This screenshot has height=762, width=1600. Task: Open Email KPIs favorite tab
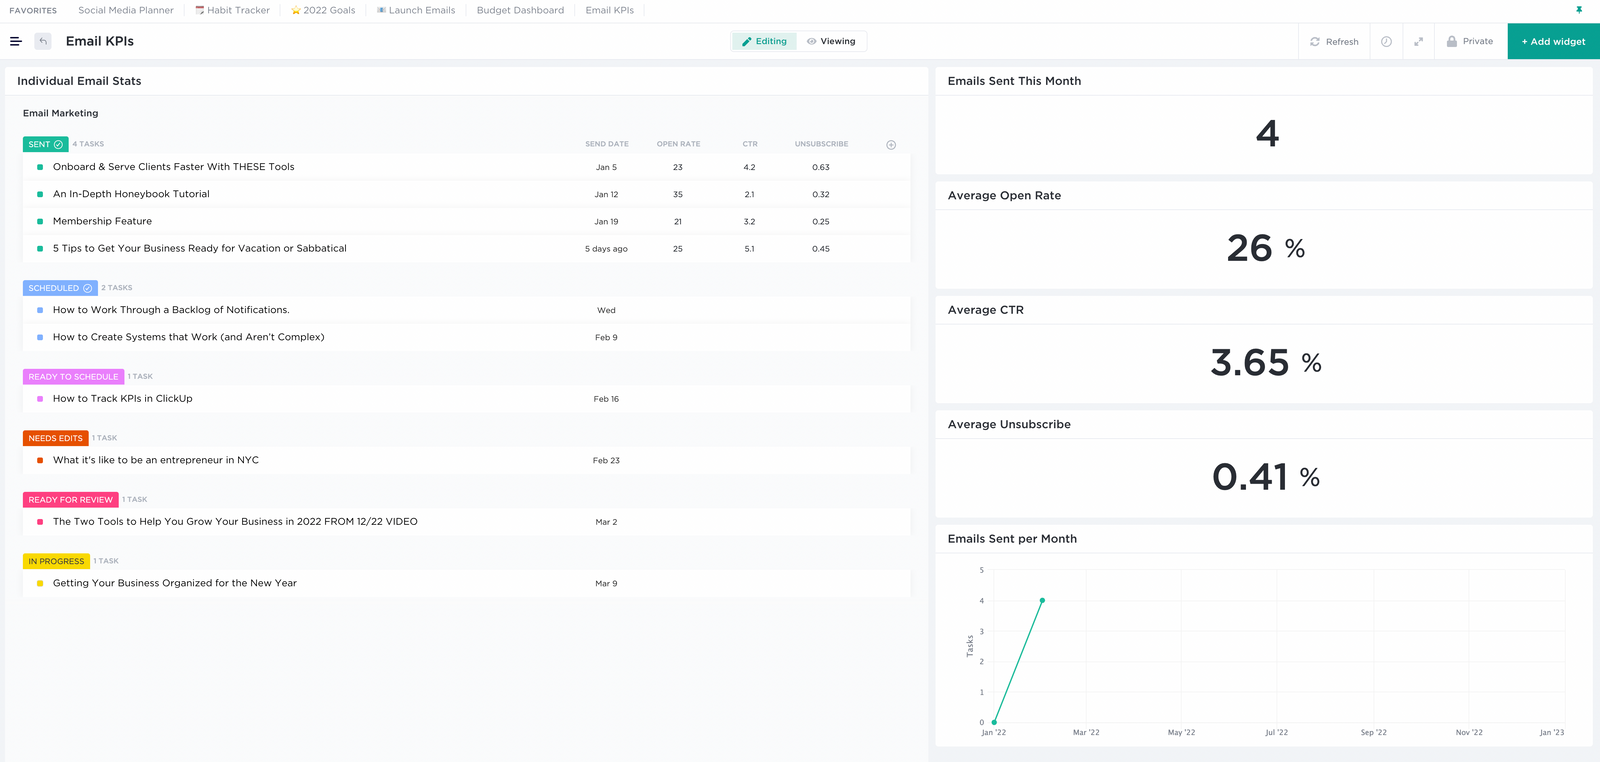(610, 10)
